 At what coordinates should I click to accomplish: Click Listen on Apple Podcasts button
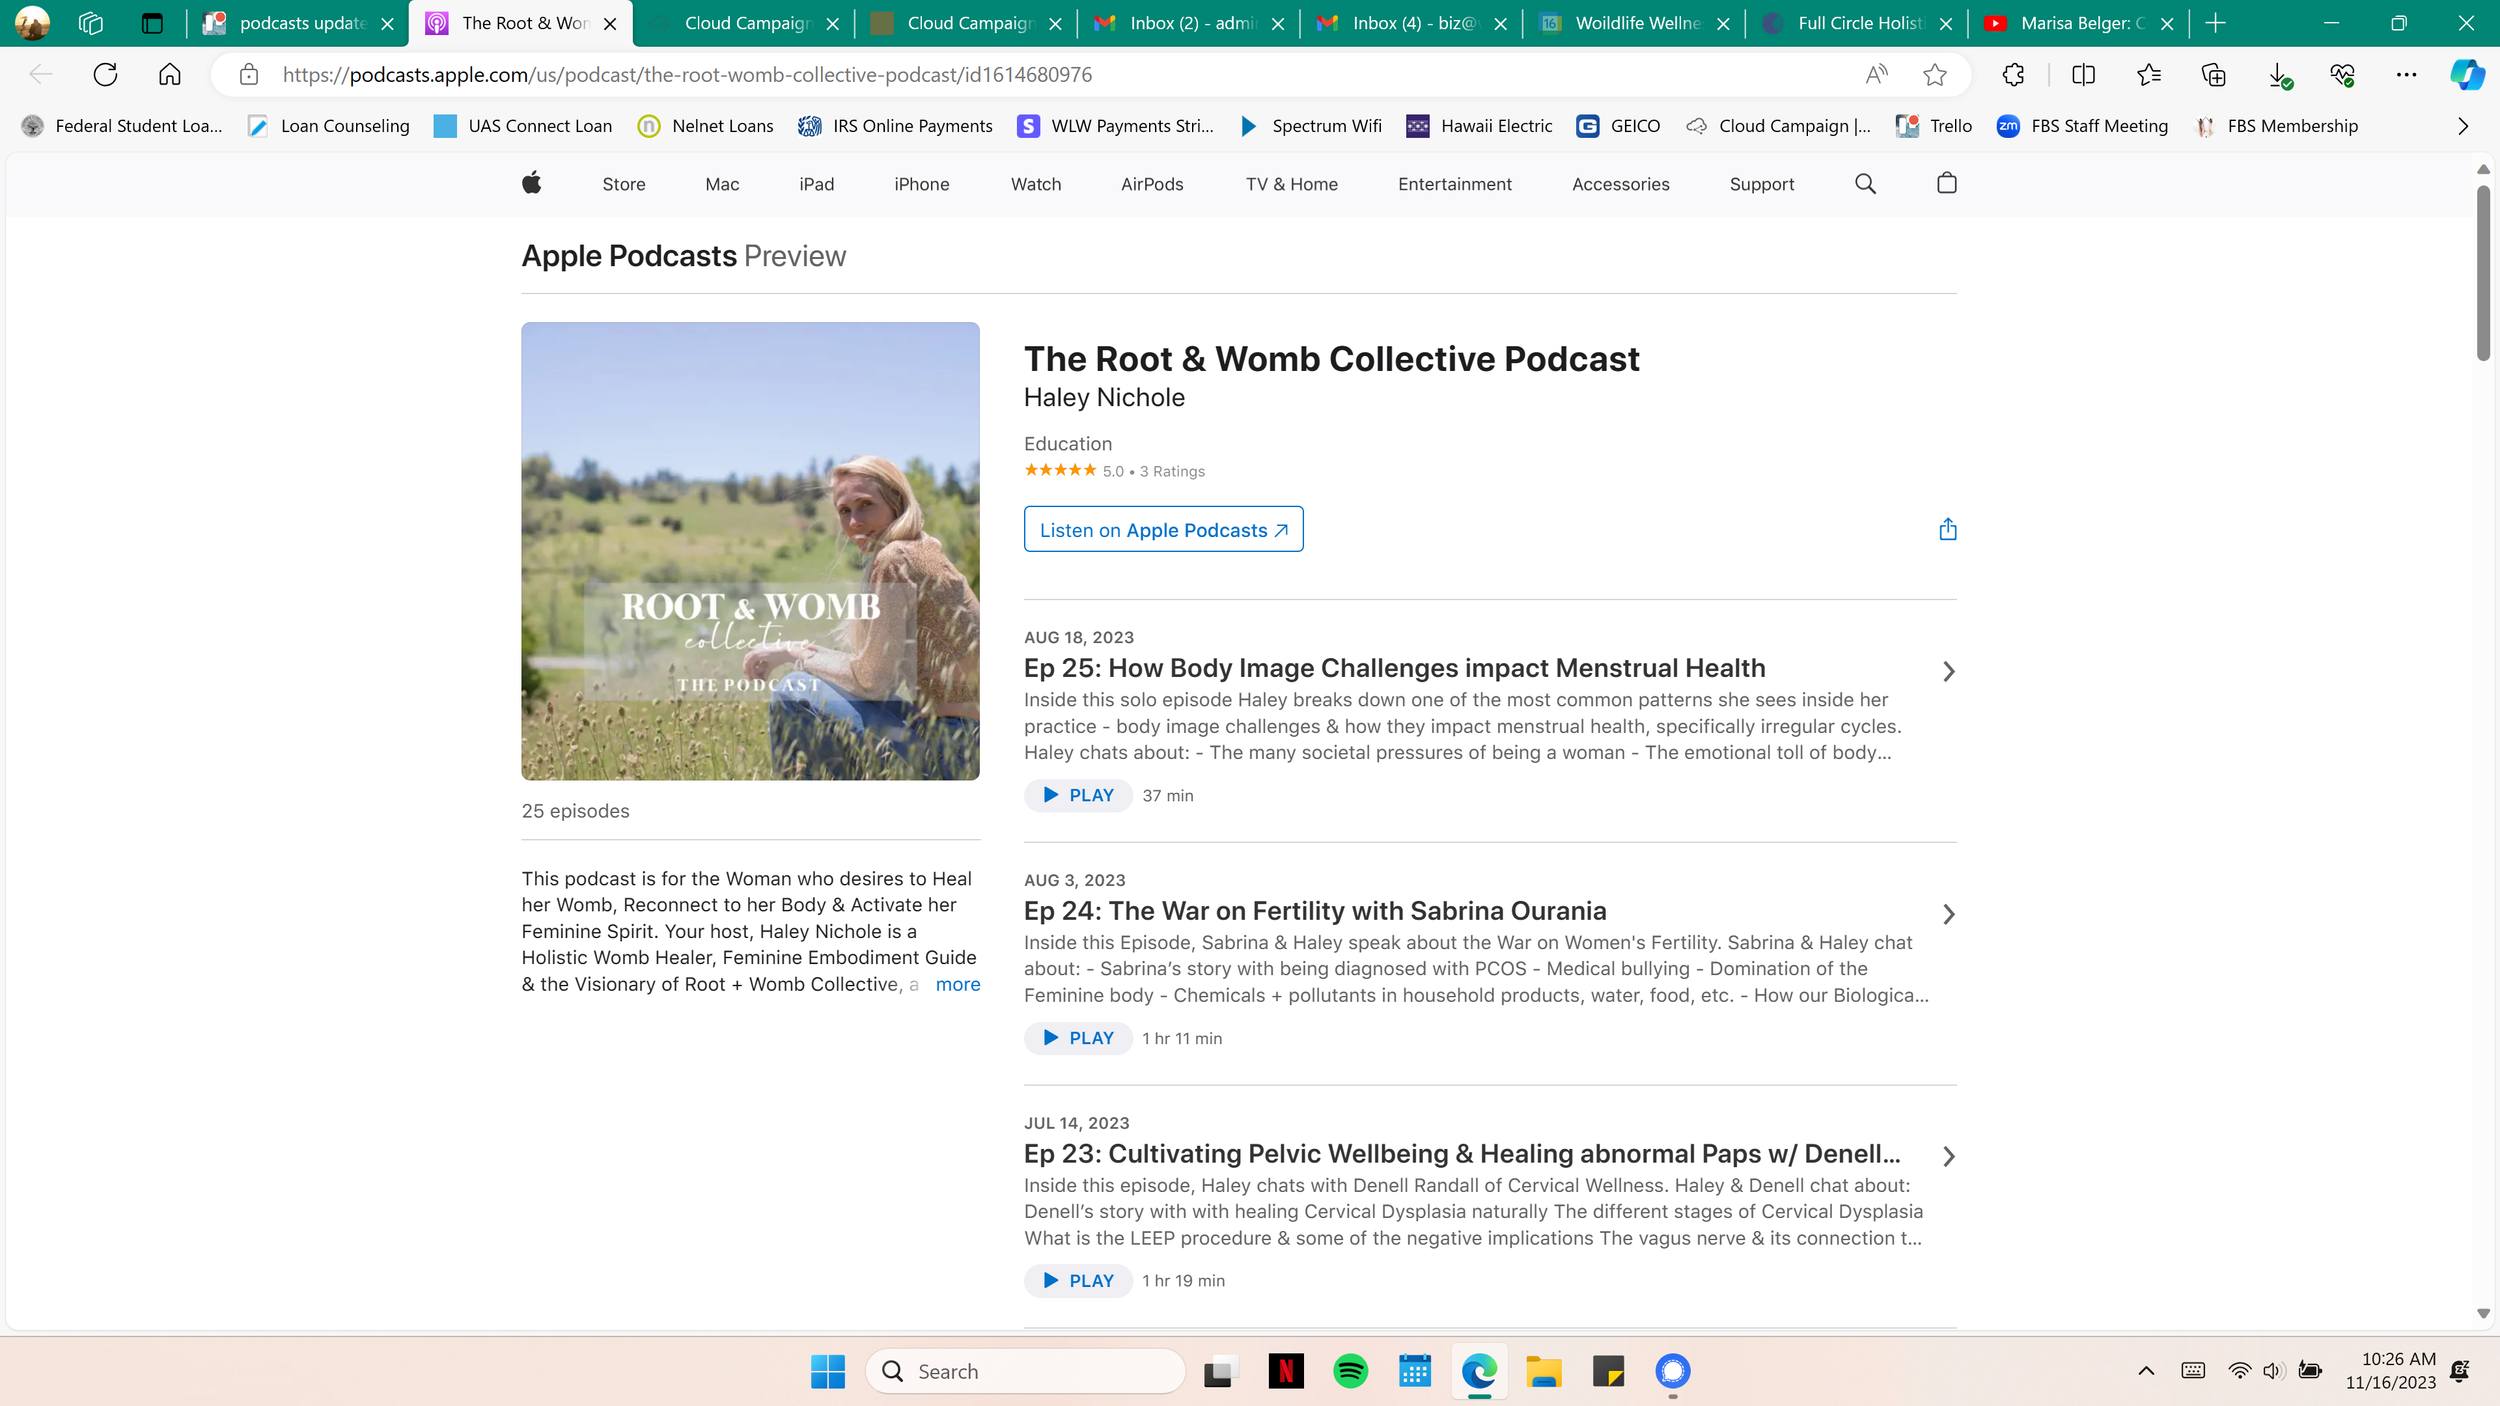[x=1163, y=529]
